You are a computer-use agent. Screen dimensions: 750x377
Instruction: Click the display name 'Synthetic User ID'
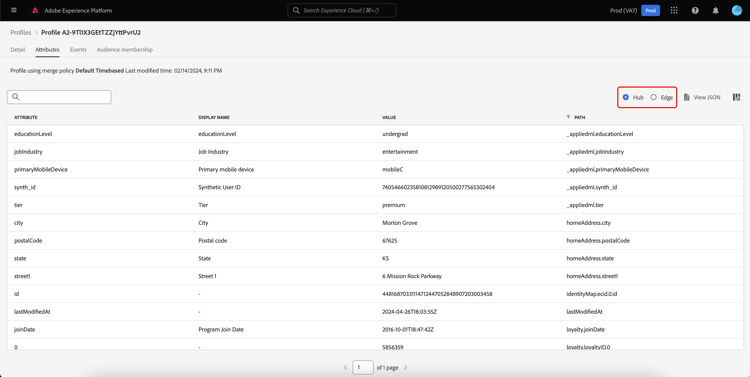[219, 187]
